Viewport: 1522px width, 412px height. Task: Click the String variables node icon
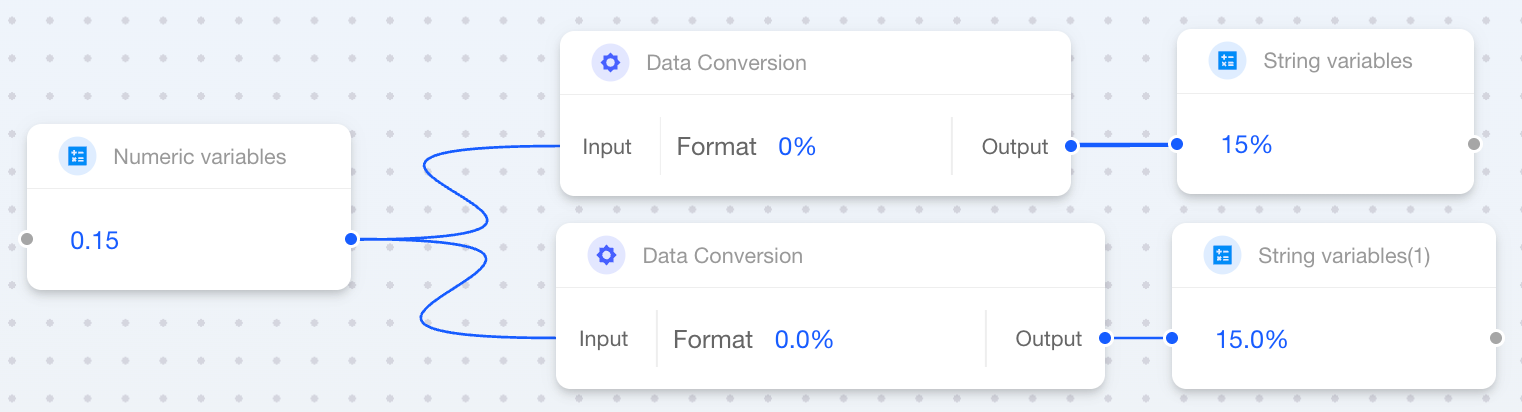click(1227, 61)
